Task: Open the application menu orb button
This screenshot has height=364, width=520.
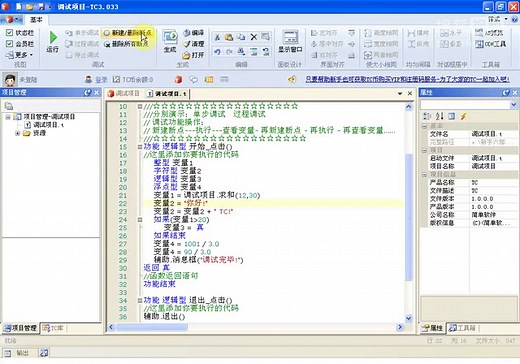Action: pos(11,19)
